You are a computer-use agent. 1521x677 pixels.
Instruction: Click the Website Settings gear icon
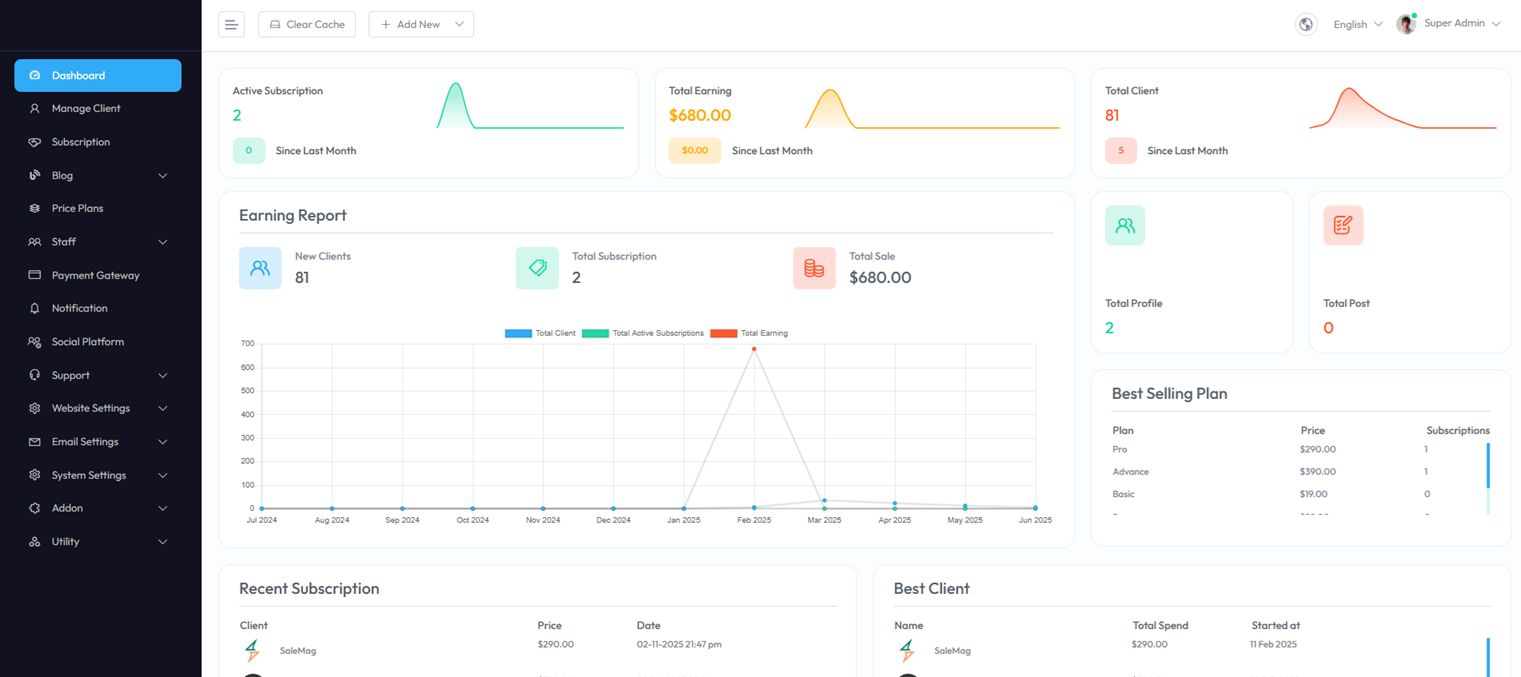[x=35, y=408]
